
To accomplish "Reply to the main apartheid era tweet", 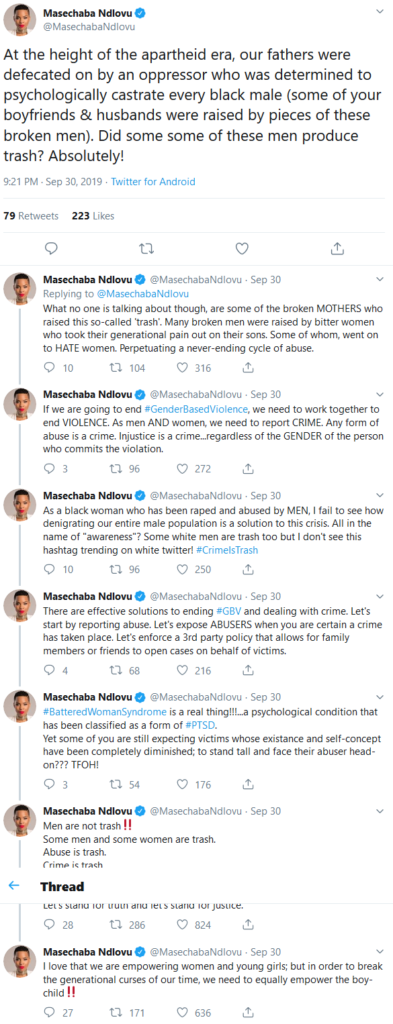I will (x=50, y=248).
